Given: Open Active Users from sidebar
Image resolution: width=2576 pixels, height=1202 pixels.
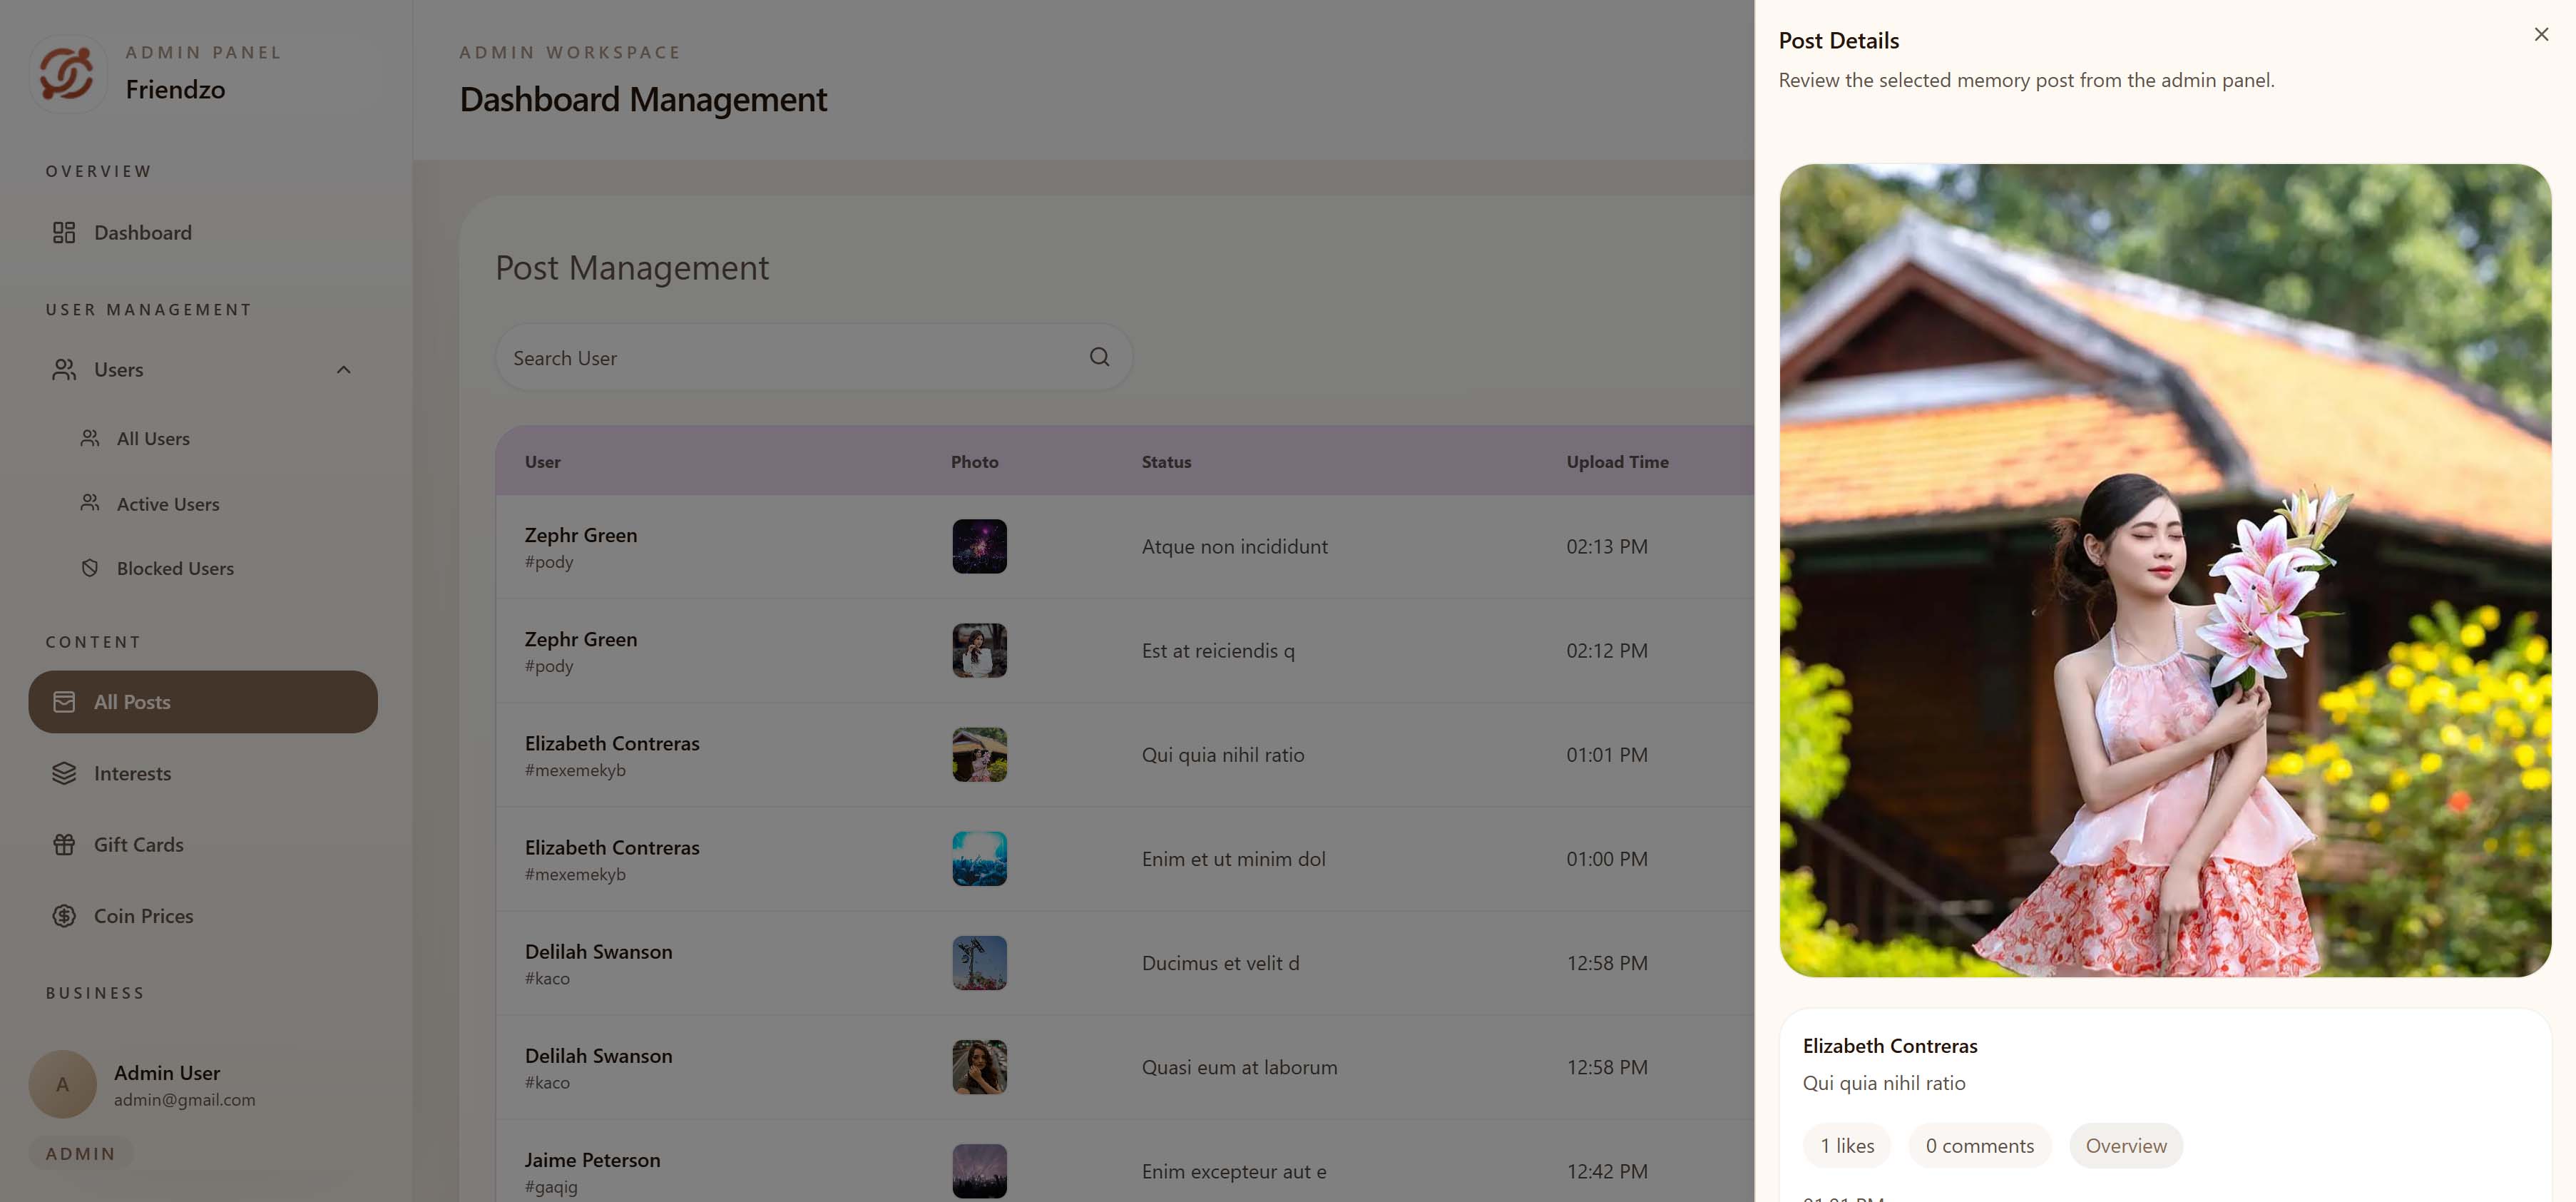Looking at the screenshot, I should tap(89, 503).
